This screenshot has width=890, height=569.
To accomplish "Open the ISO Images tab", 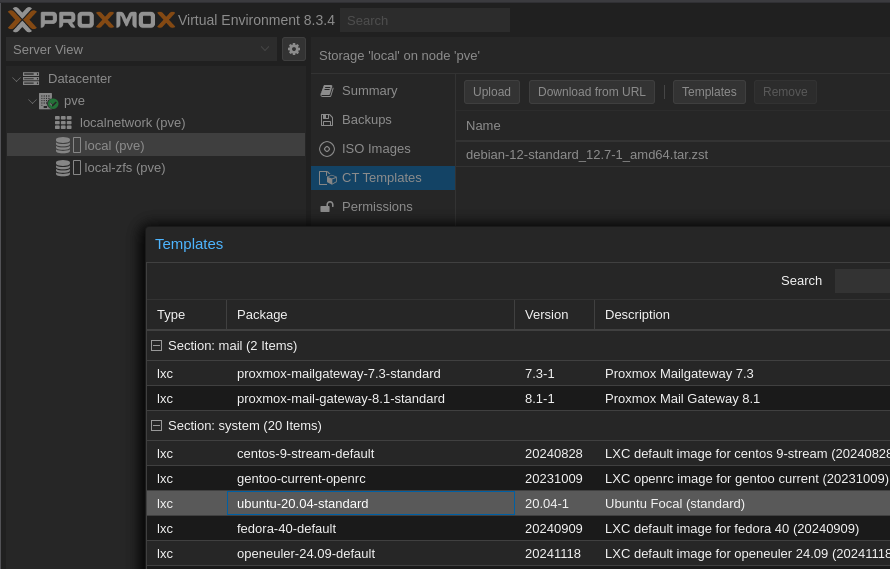I will tap(383, 149).
